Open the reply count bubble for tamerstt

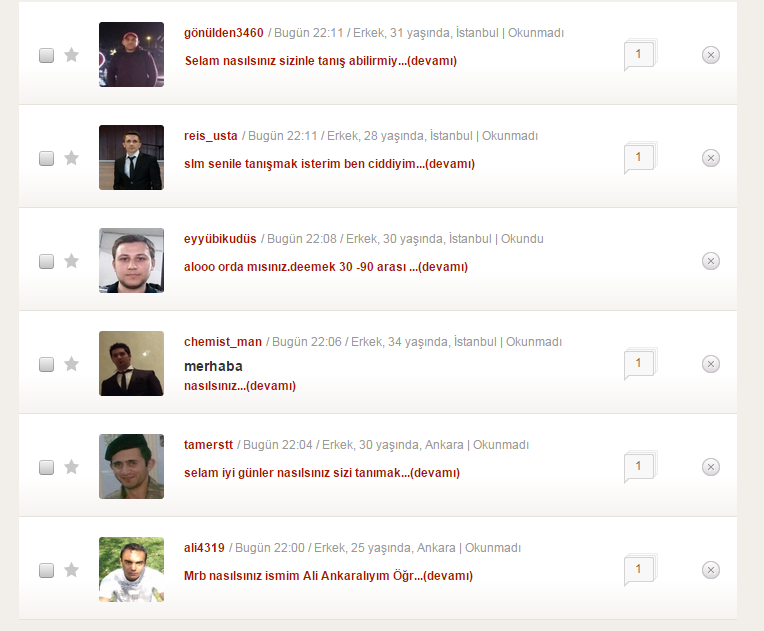tap(640, 467)
